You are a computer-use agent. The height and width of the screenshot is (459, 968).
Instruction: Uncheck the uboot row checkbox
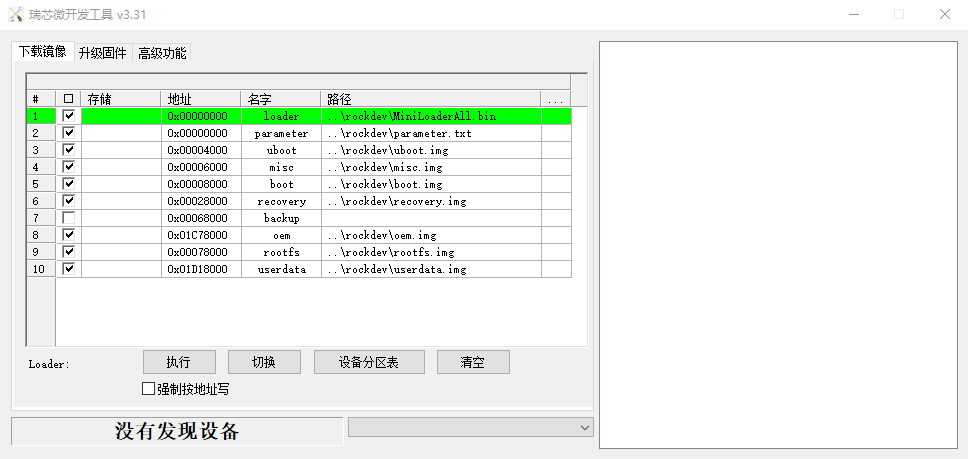(69, 150)
